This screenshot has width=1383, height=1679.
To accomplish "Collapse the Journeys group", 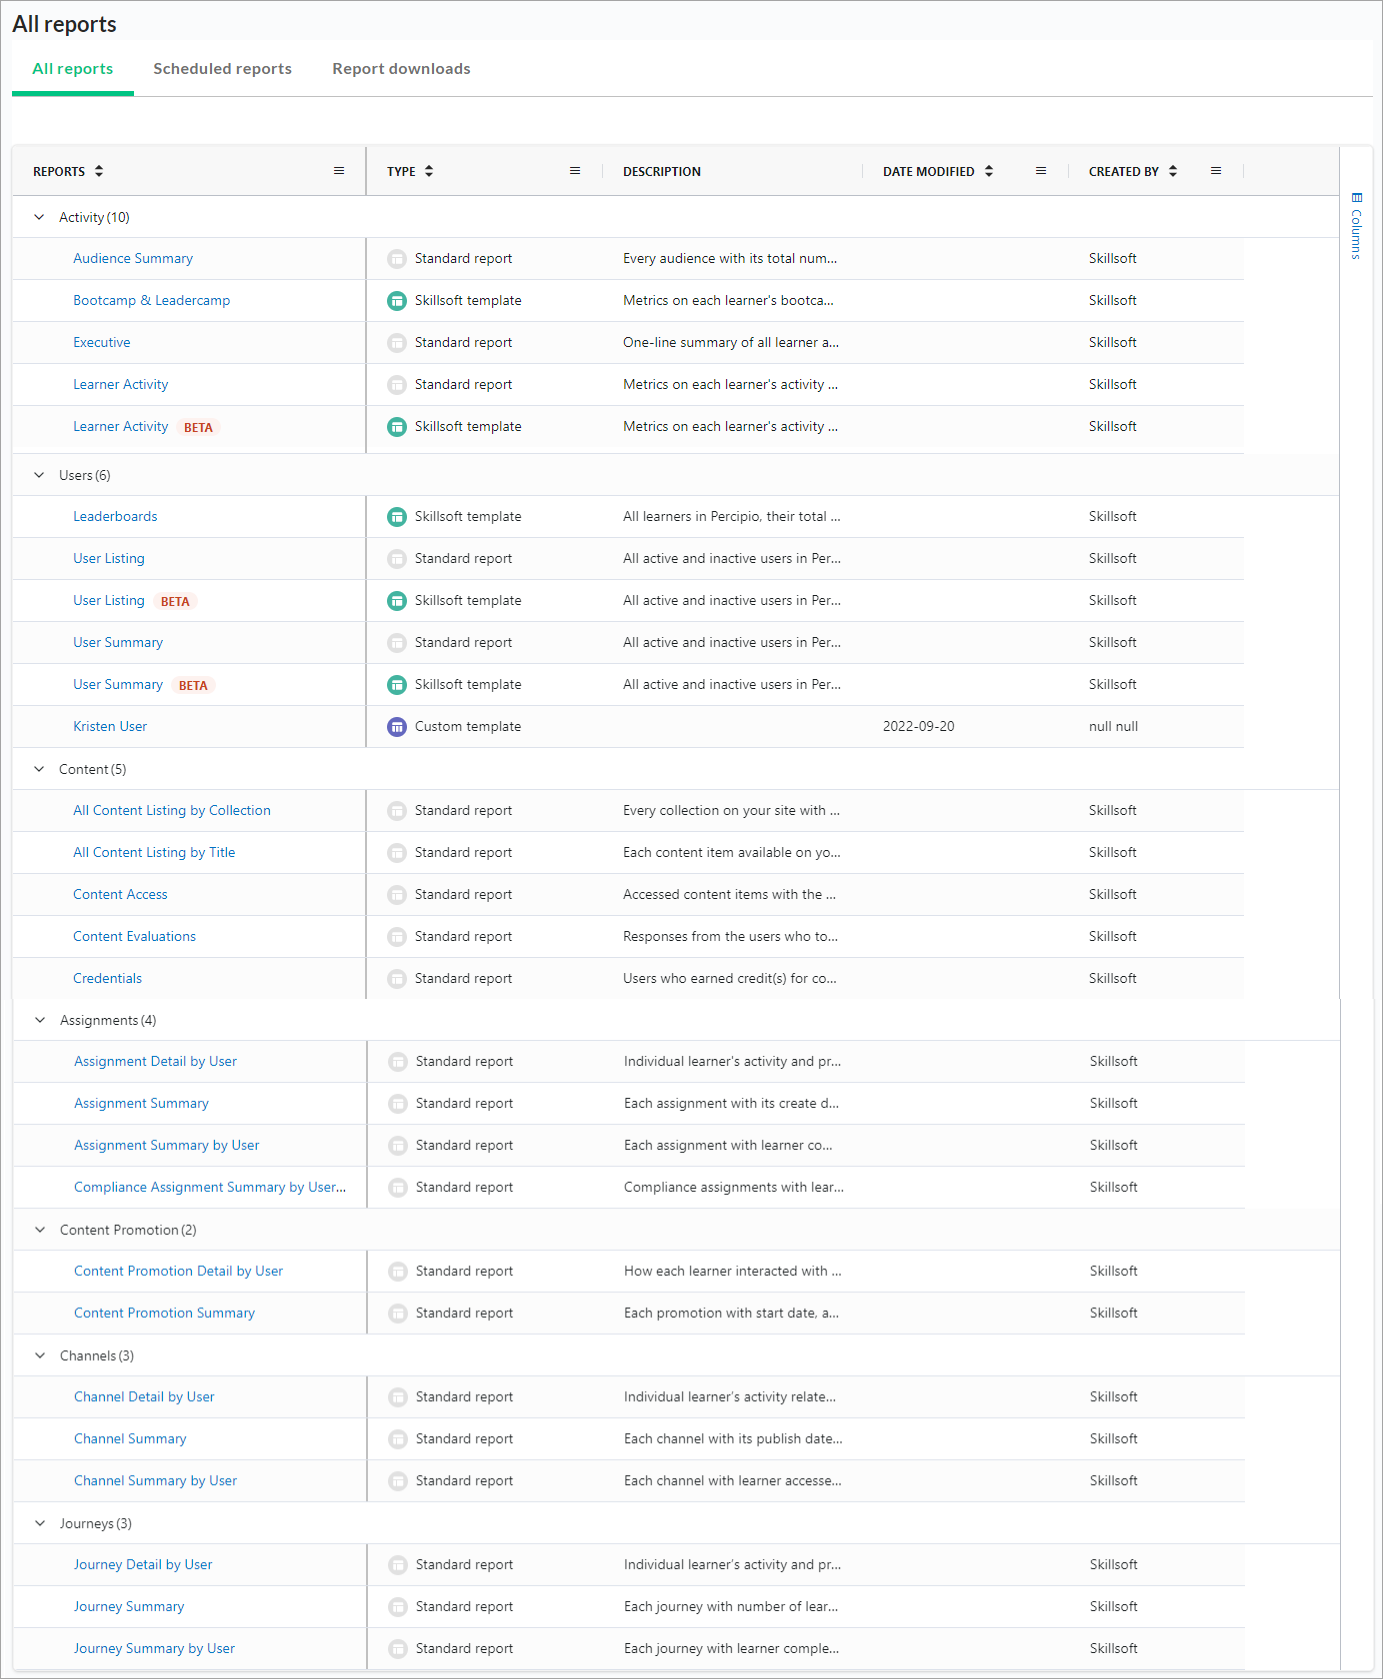I will 40,1523.
